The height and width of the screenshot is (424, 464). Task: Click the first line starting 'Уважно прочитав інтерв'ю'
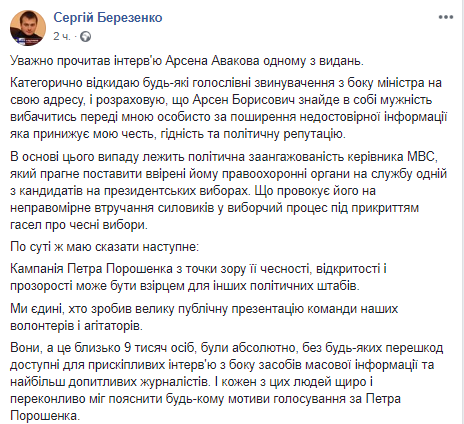click(x=187, y=61)
